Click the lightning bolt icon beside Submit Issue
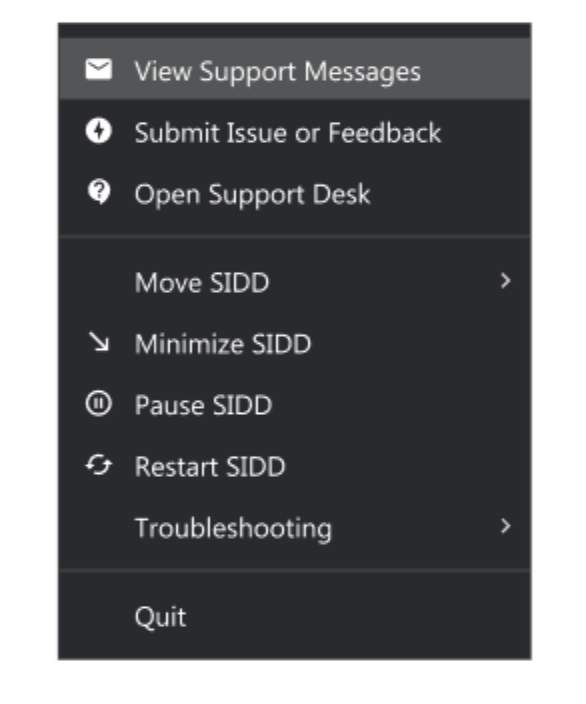 [x=98, y=131]
